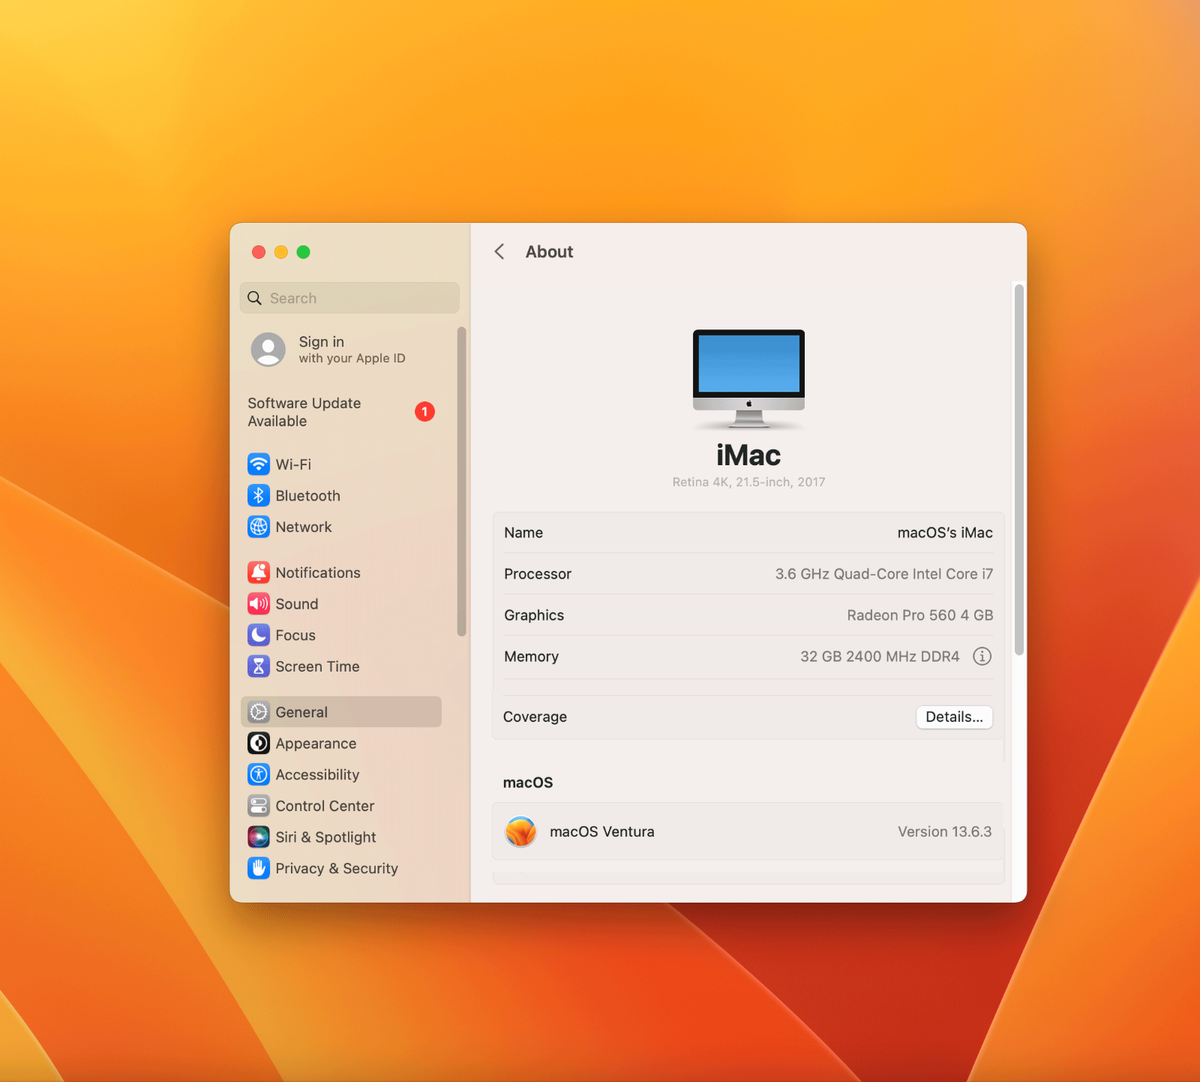The width and height of the screenshot is (1200, 1082).
Task: Click the Apple ID avatar icon
Action: (268, 350)
